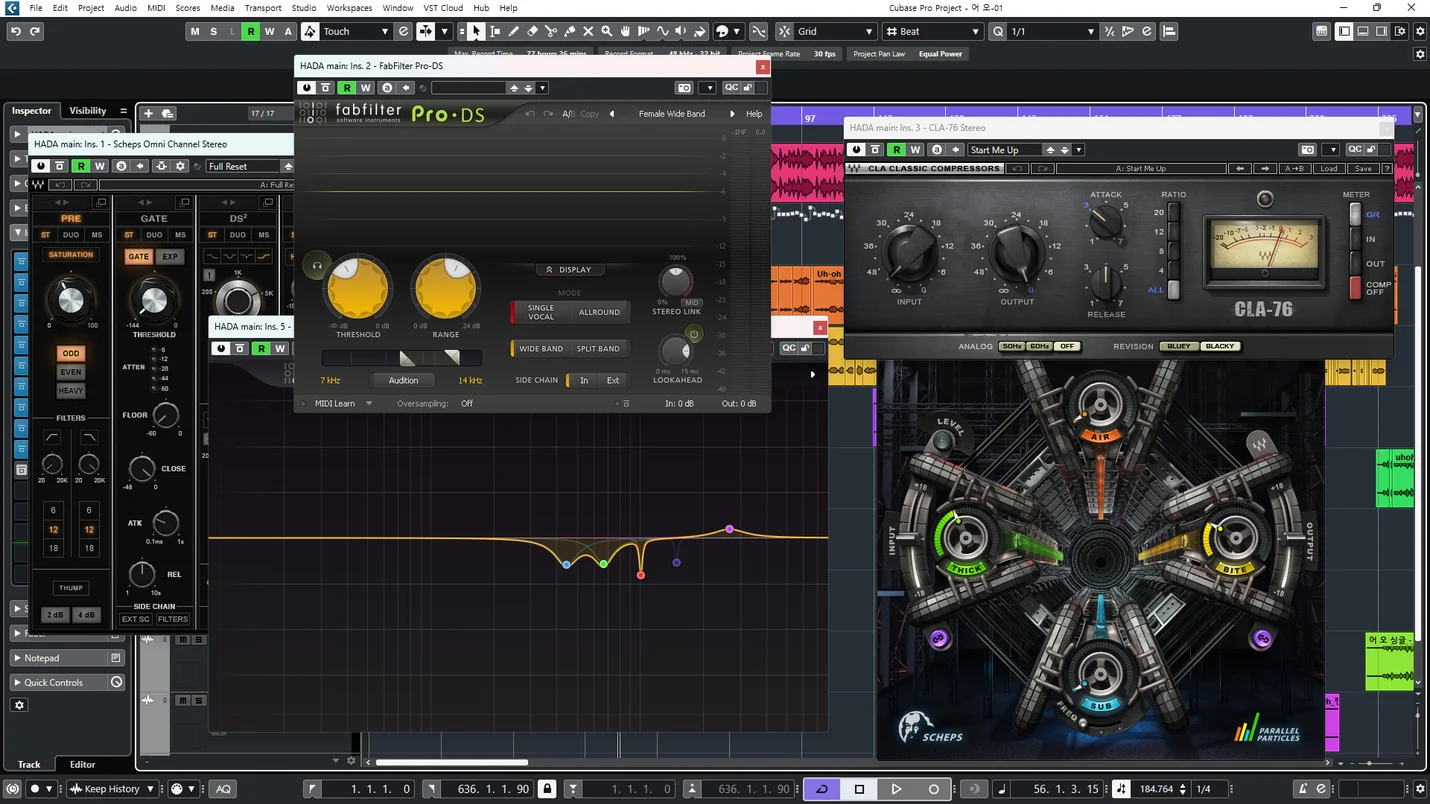Select the Split scissors tool

(x=551, y=31)
